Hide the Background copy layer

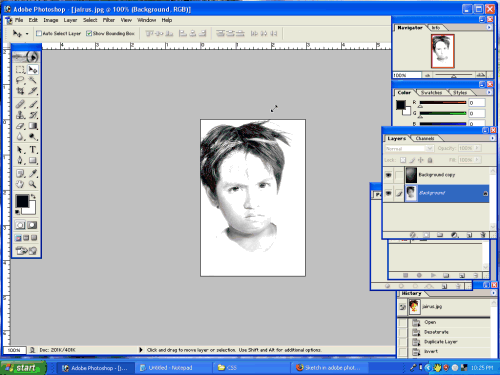tap(388, 175)
